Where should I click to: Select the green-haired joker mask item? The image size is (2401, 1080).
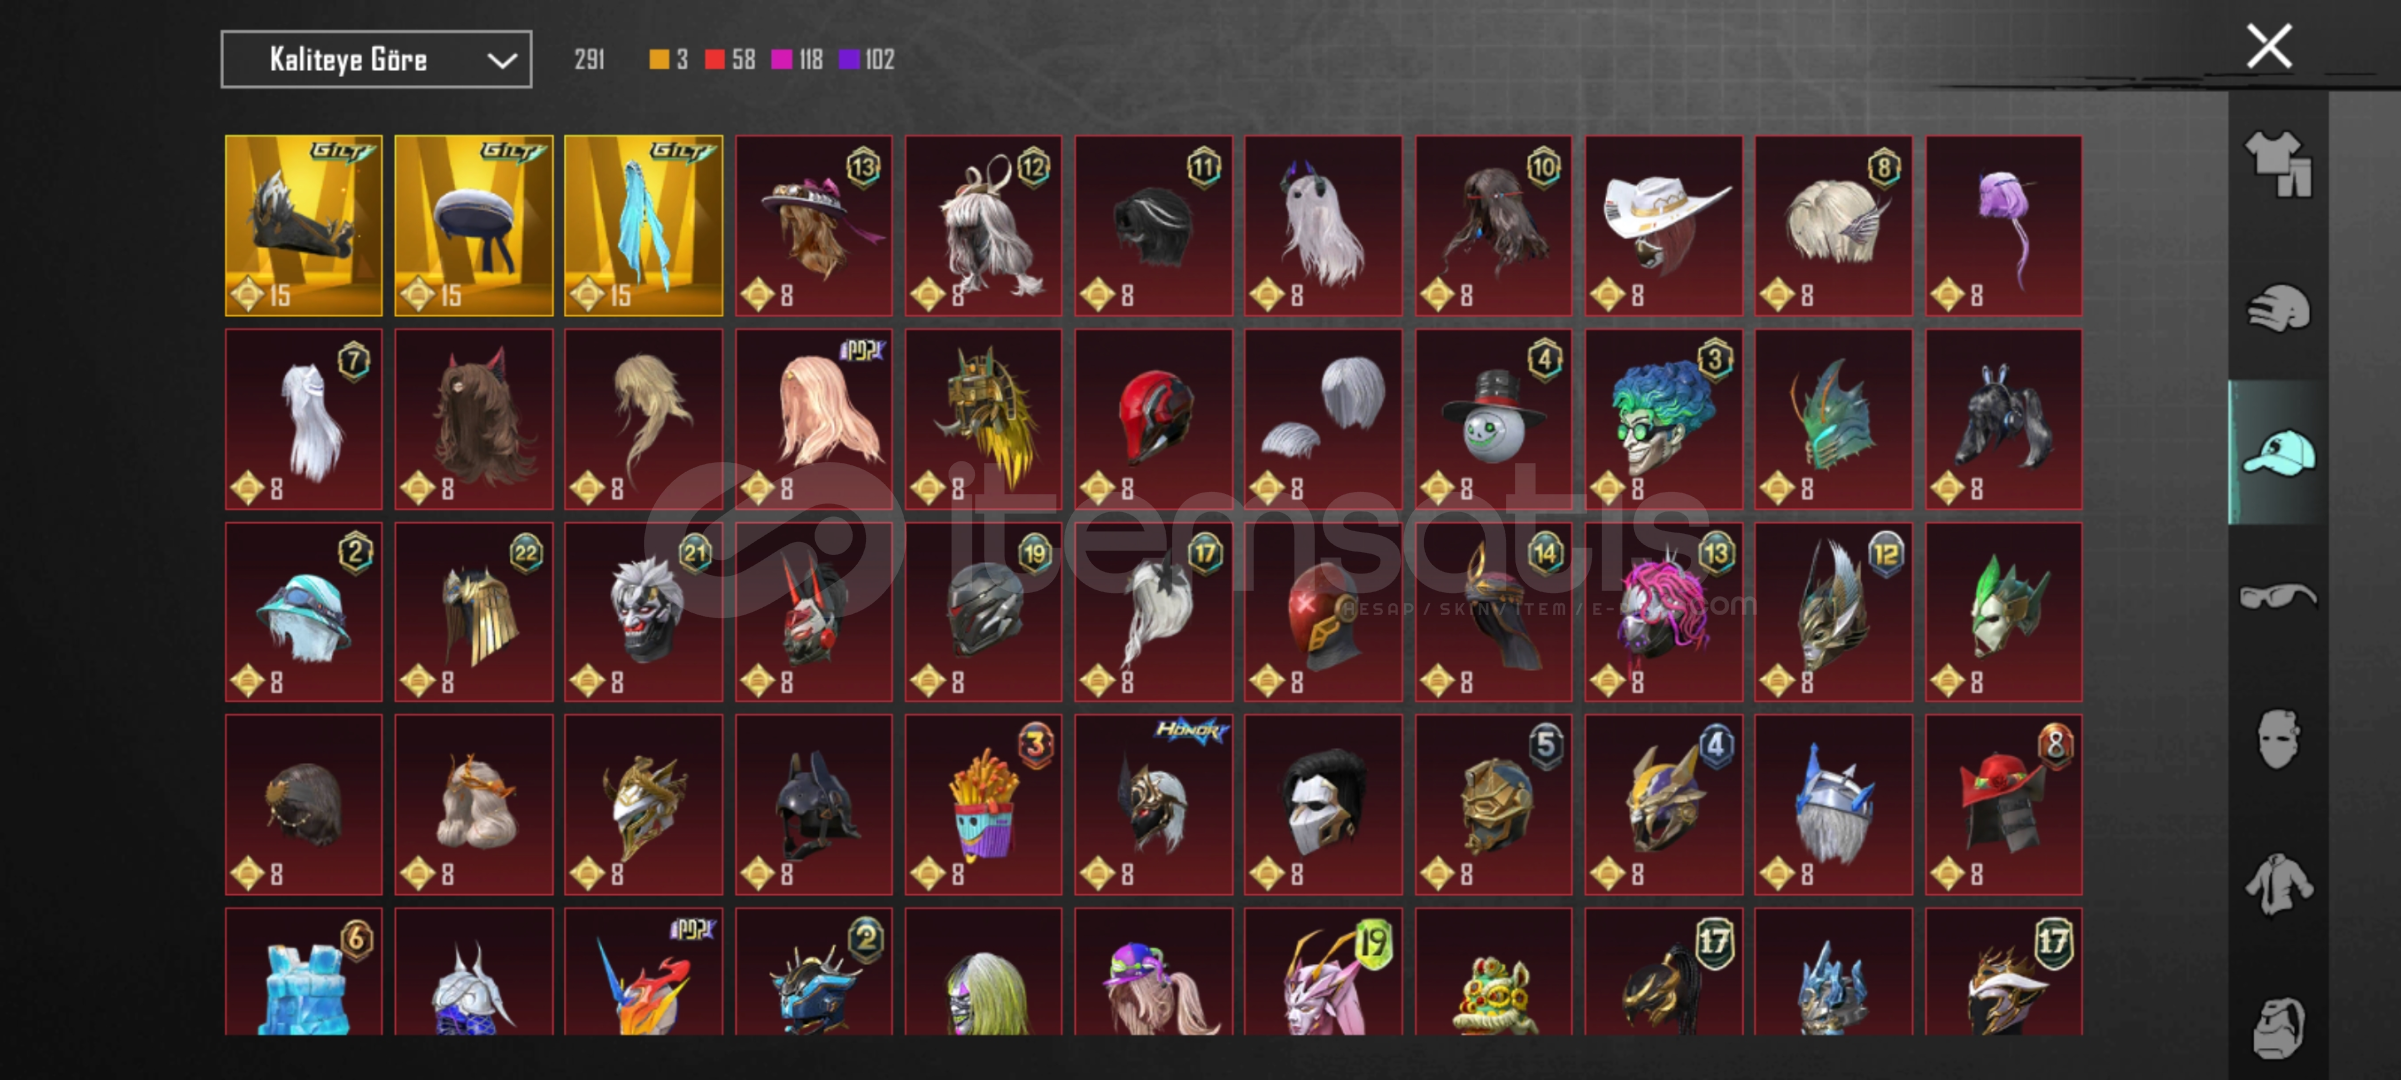click(1664, 419)
